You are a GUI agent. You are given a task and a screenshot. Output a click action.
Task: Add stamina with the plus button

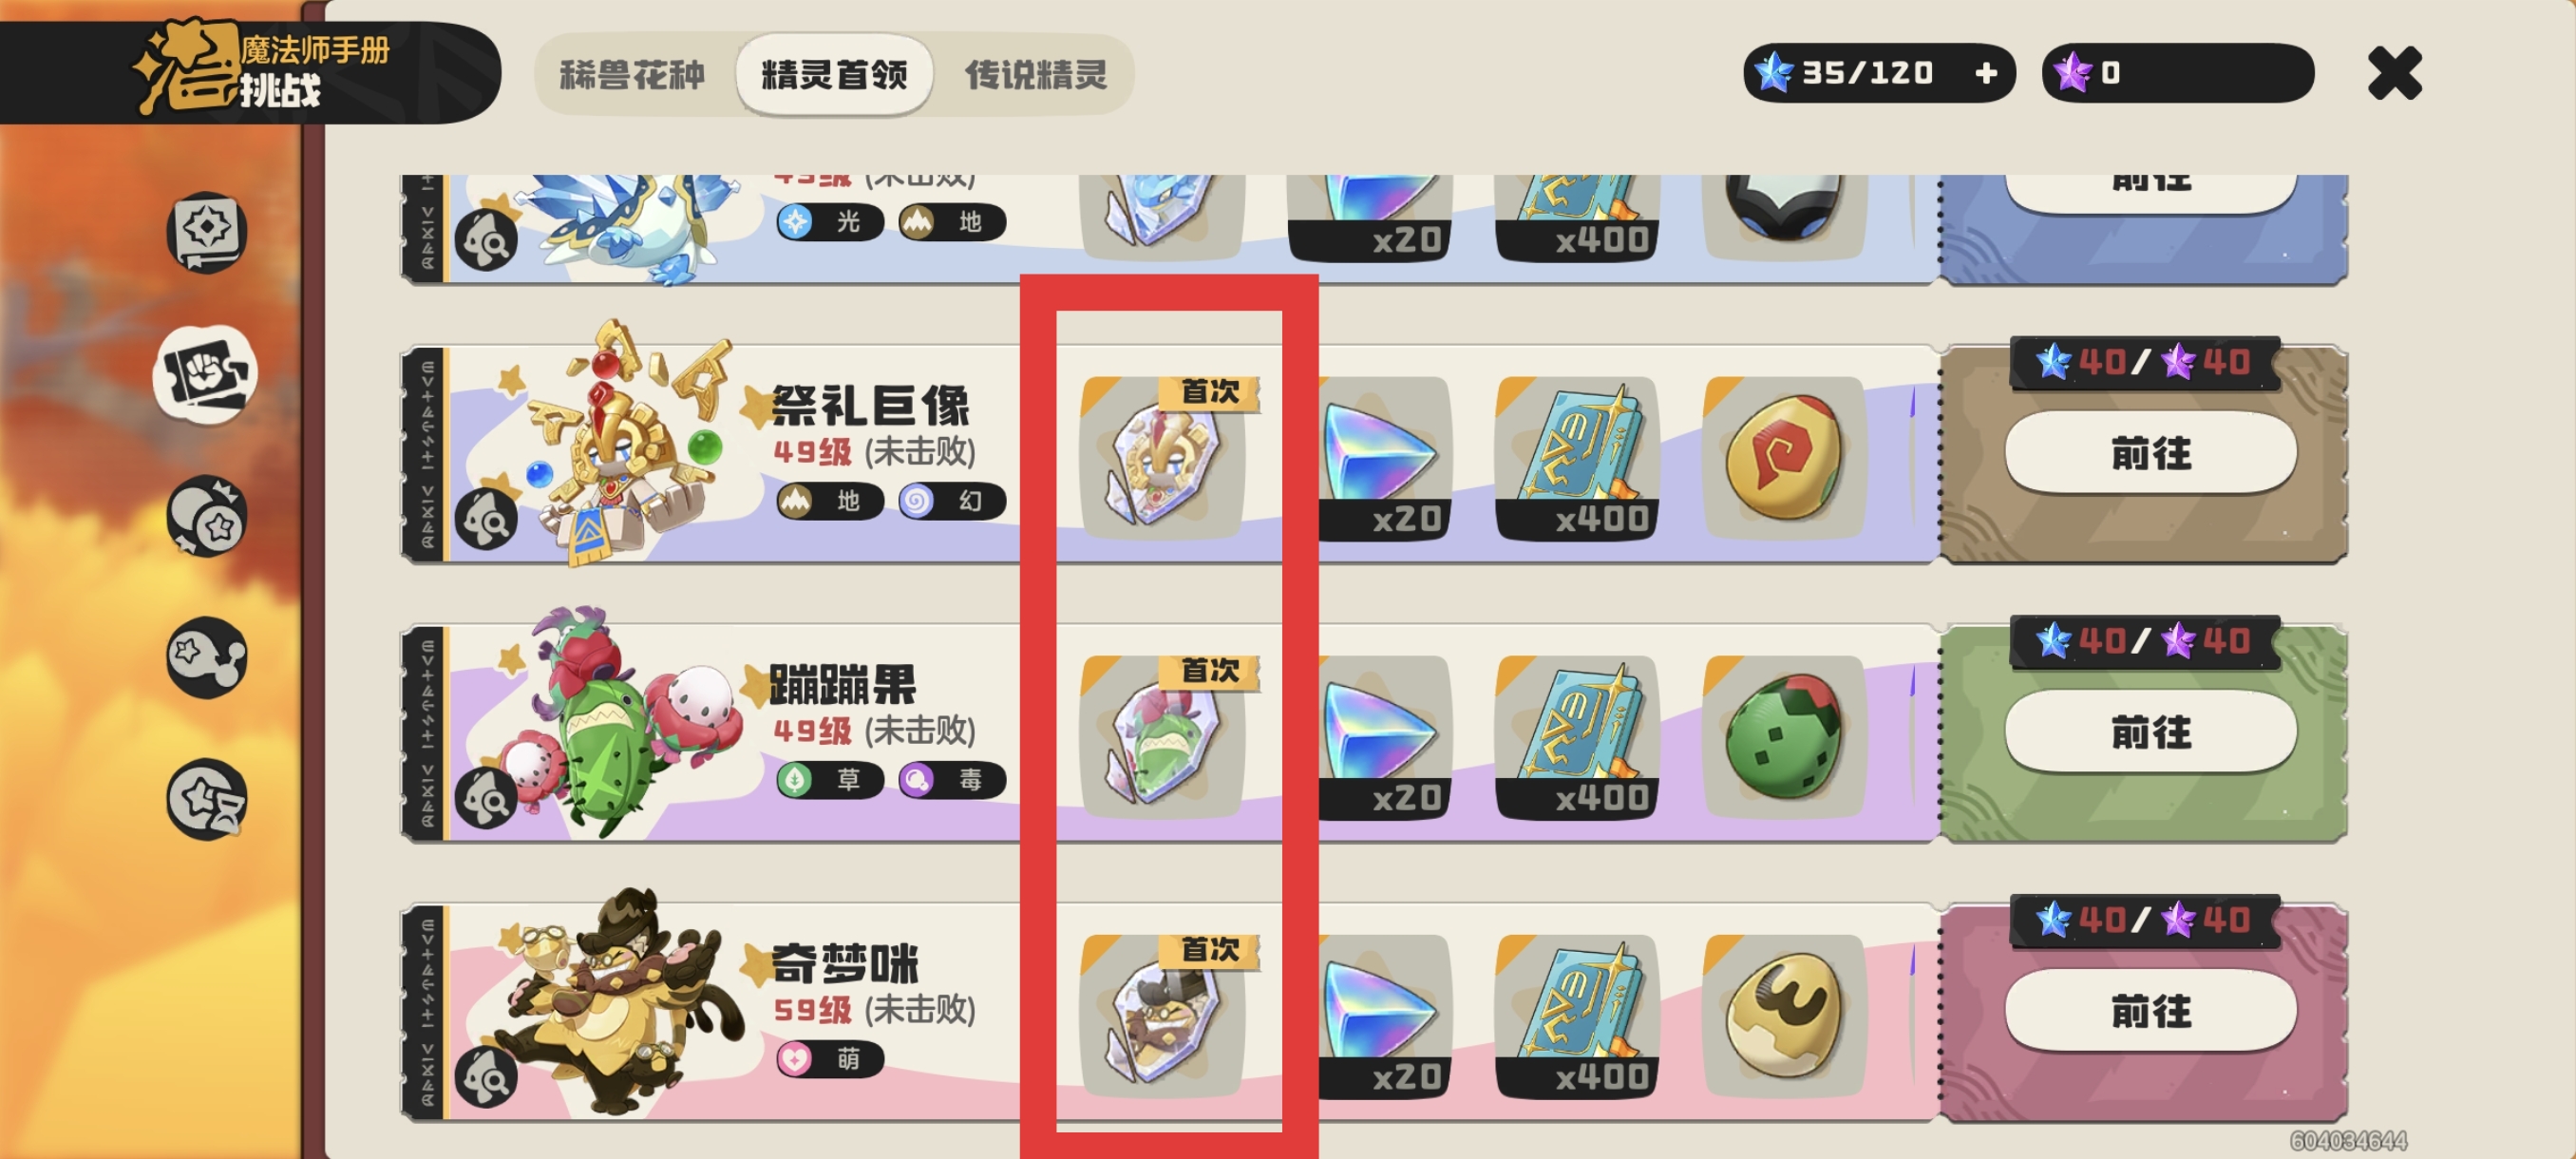[x=1986, y=73]
